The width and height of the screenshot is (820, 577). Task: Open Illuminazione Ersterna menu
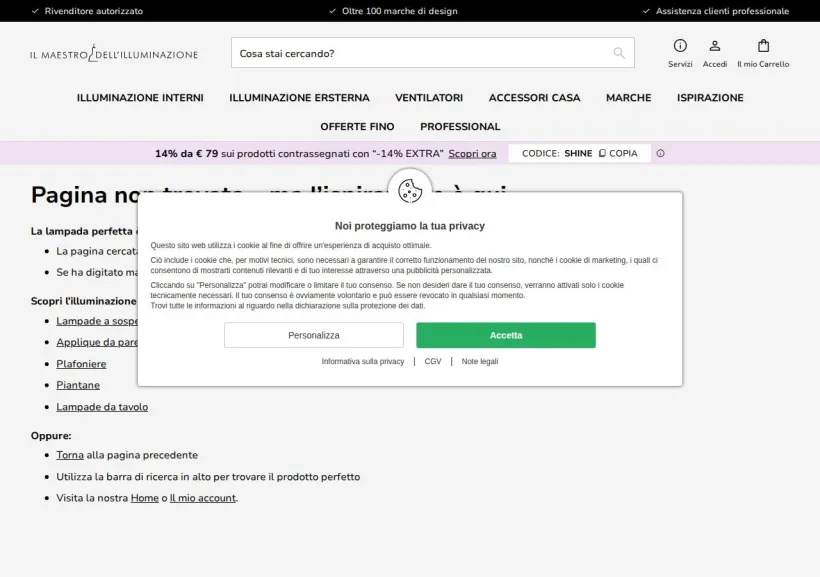pyautogui.click(x=299, y=98)
